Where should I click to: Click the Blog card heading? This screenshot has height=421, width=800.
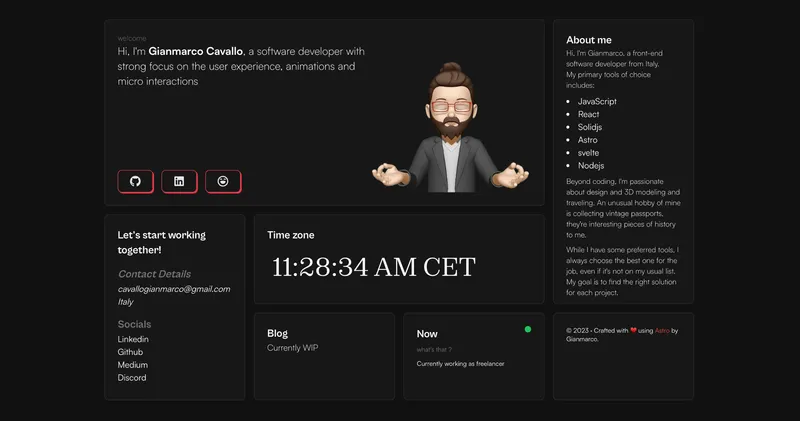[277, 333]
